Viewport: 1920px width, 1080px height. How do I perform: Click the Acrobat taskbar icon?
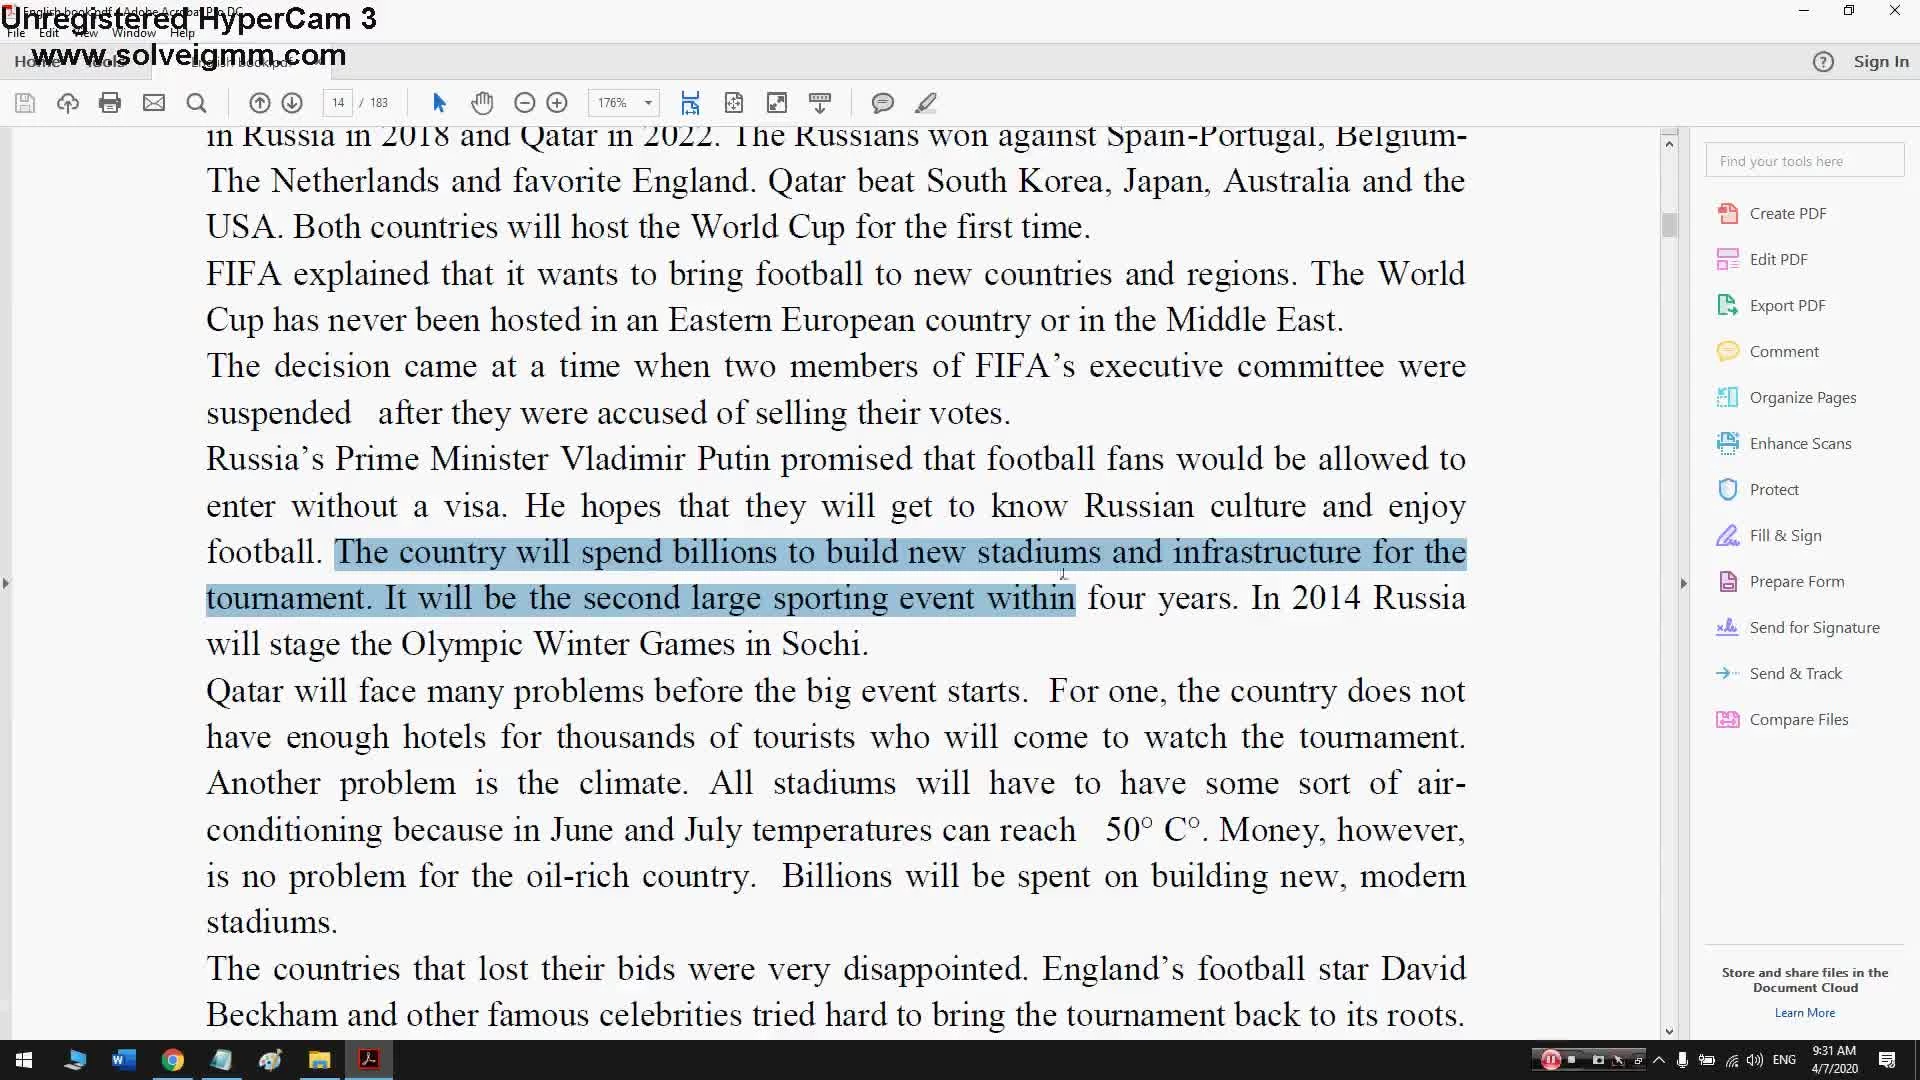tap(369, 1060)
